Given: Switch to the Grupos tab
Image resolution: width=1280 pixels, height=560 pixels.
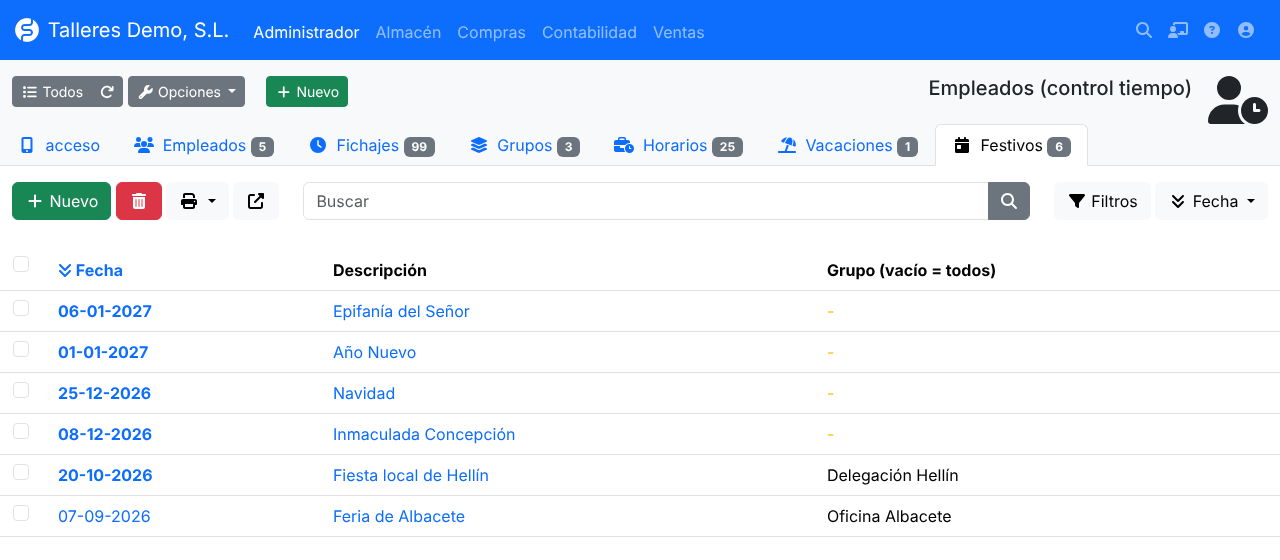Looking at the screenshot, I should pyautogui.click(x=525, y=145).
